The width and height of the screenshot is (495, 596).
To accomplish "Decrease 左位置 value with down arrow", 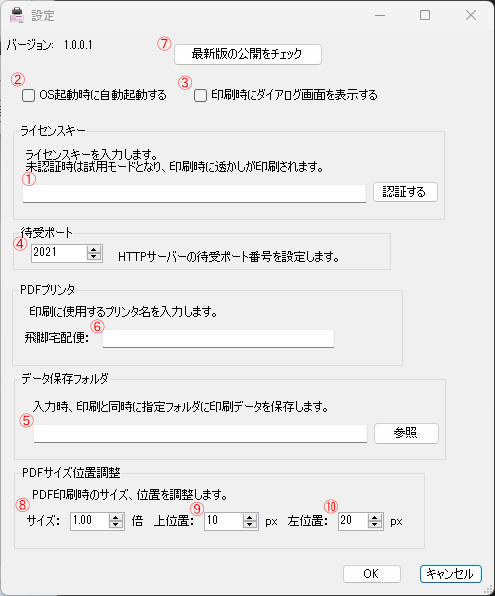I will pyautogui.click(x=374, y=525).
